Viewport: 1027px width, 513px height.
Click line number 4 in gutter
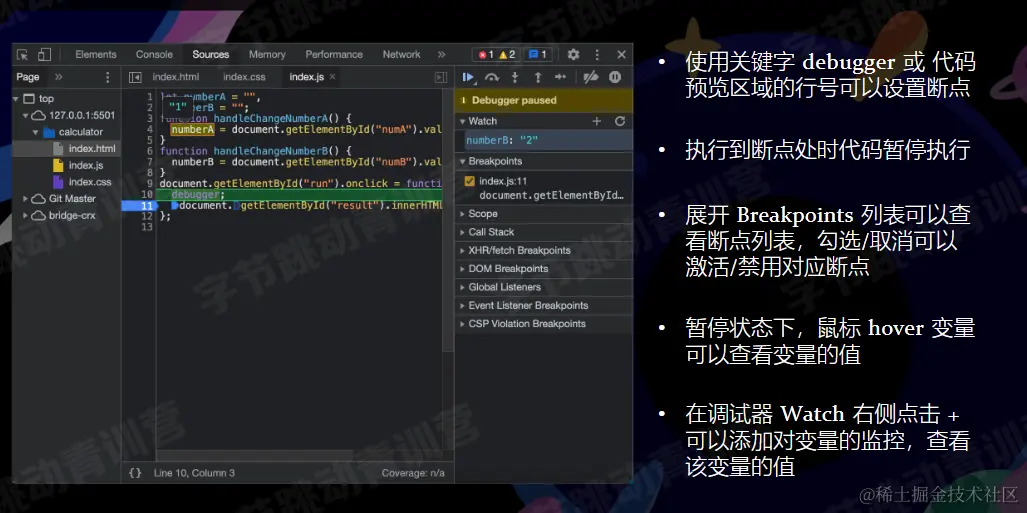[x=149, y=130]
